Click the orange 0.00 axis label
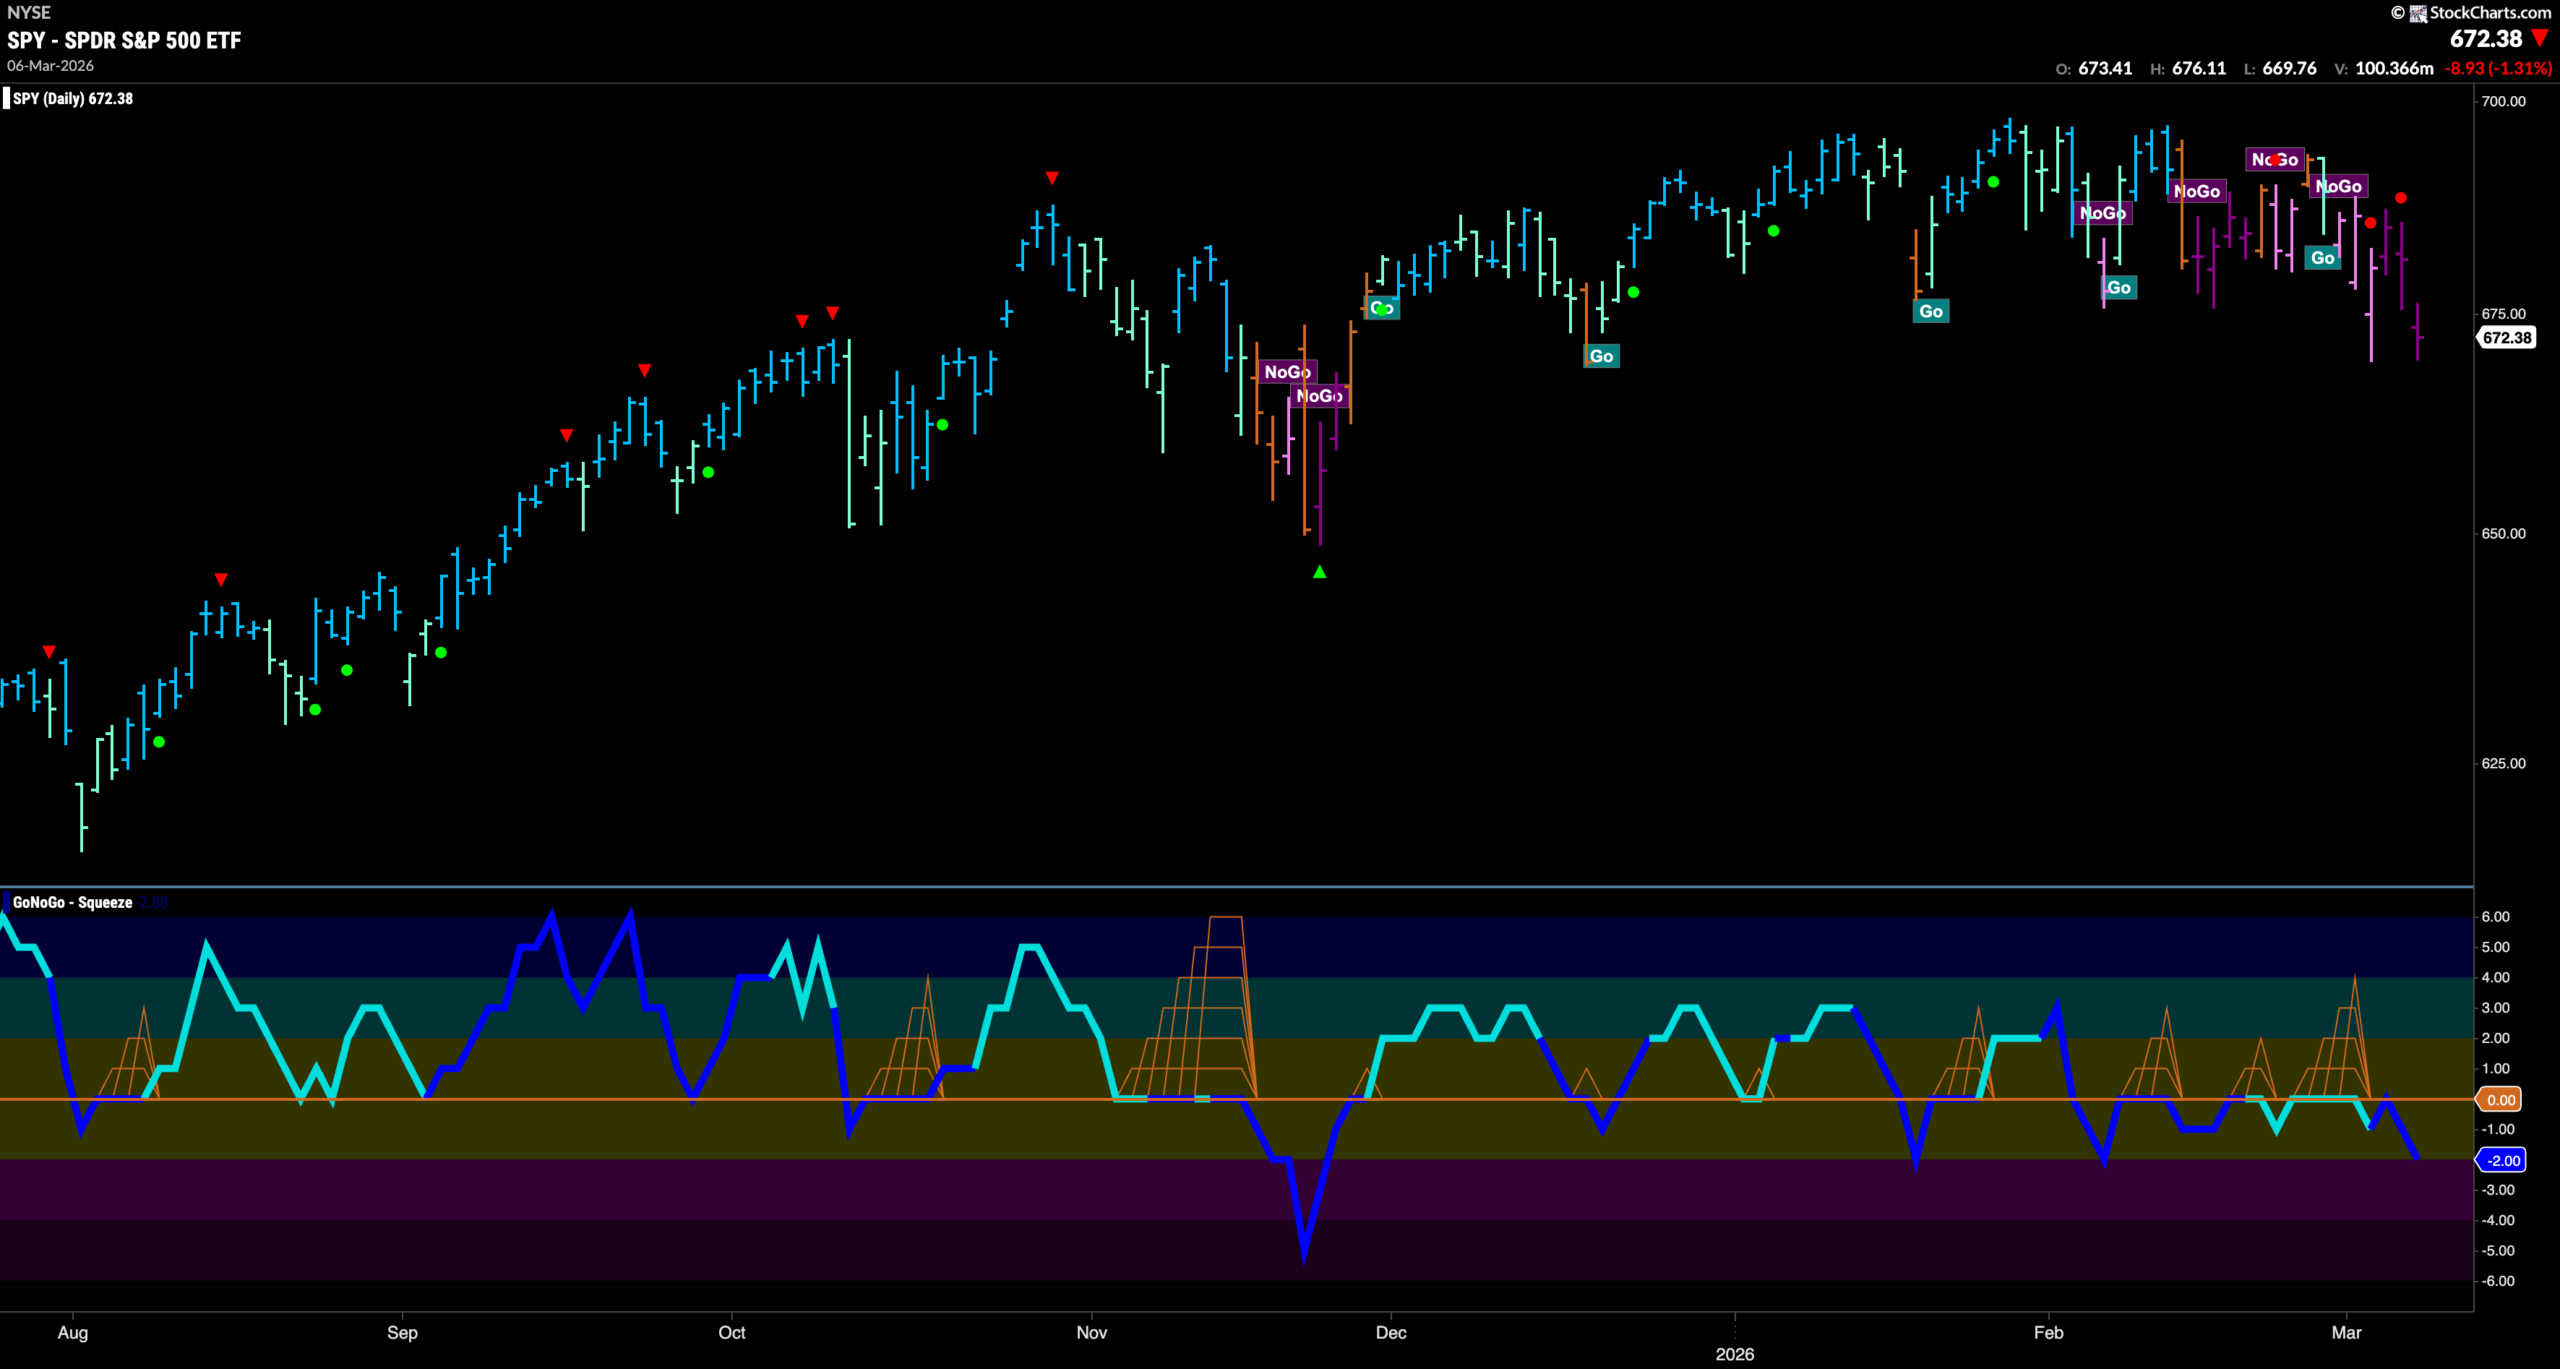 point(2500,1100)
